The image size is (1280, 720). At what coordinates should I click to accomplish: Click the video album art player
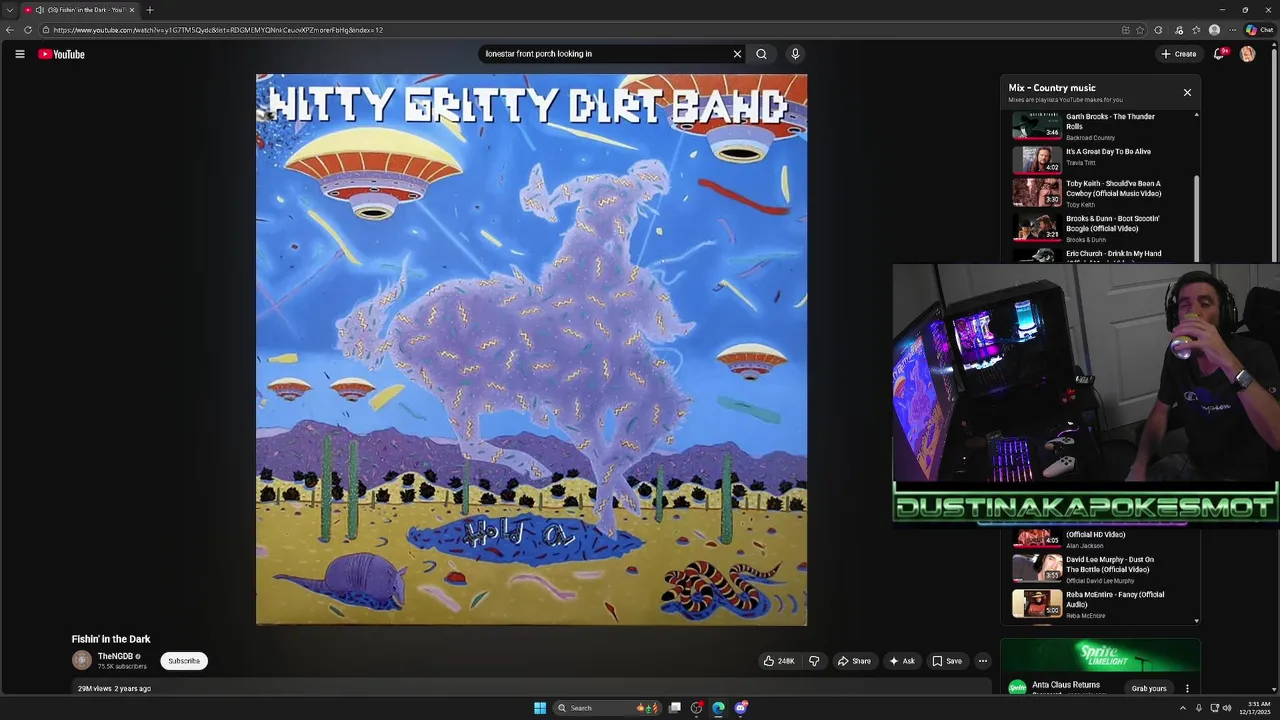(531, 349)
